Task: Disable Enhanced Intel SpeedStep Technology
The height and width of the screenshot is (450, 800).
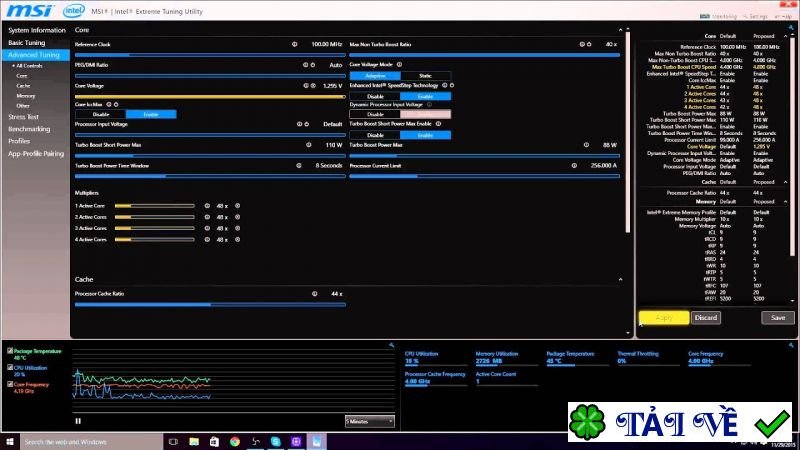Action: (x=375, y=96)
